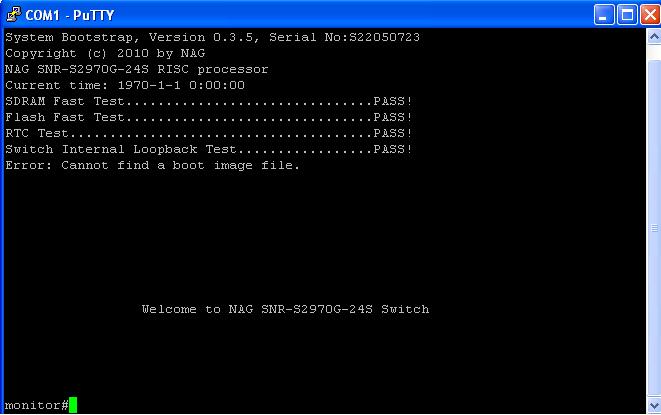Click 'NAG SNR-S2970G-24S RISC processor' line
661x415 pixels.
coord(137,69)
